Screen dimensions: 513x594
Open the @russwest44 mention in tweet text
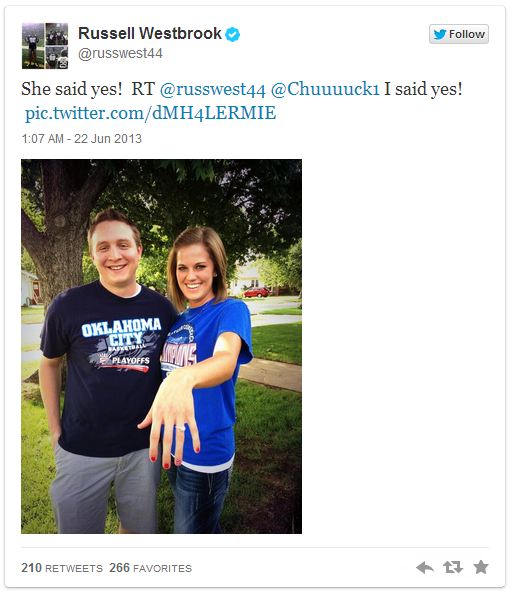[x=213, y=89]
